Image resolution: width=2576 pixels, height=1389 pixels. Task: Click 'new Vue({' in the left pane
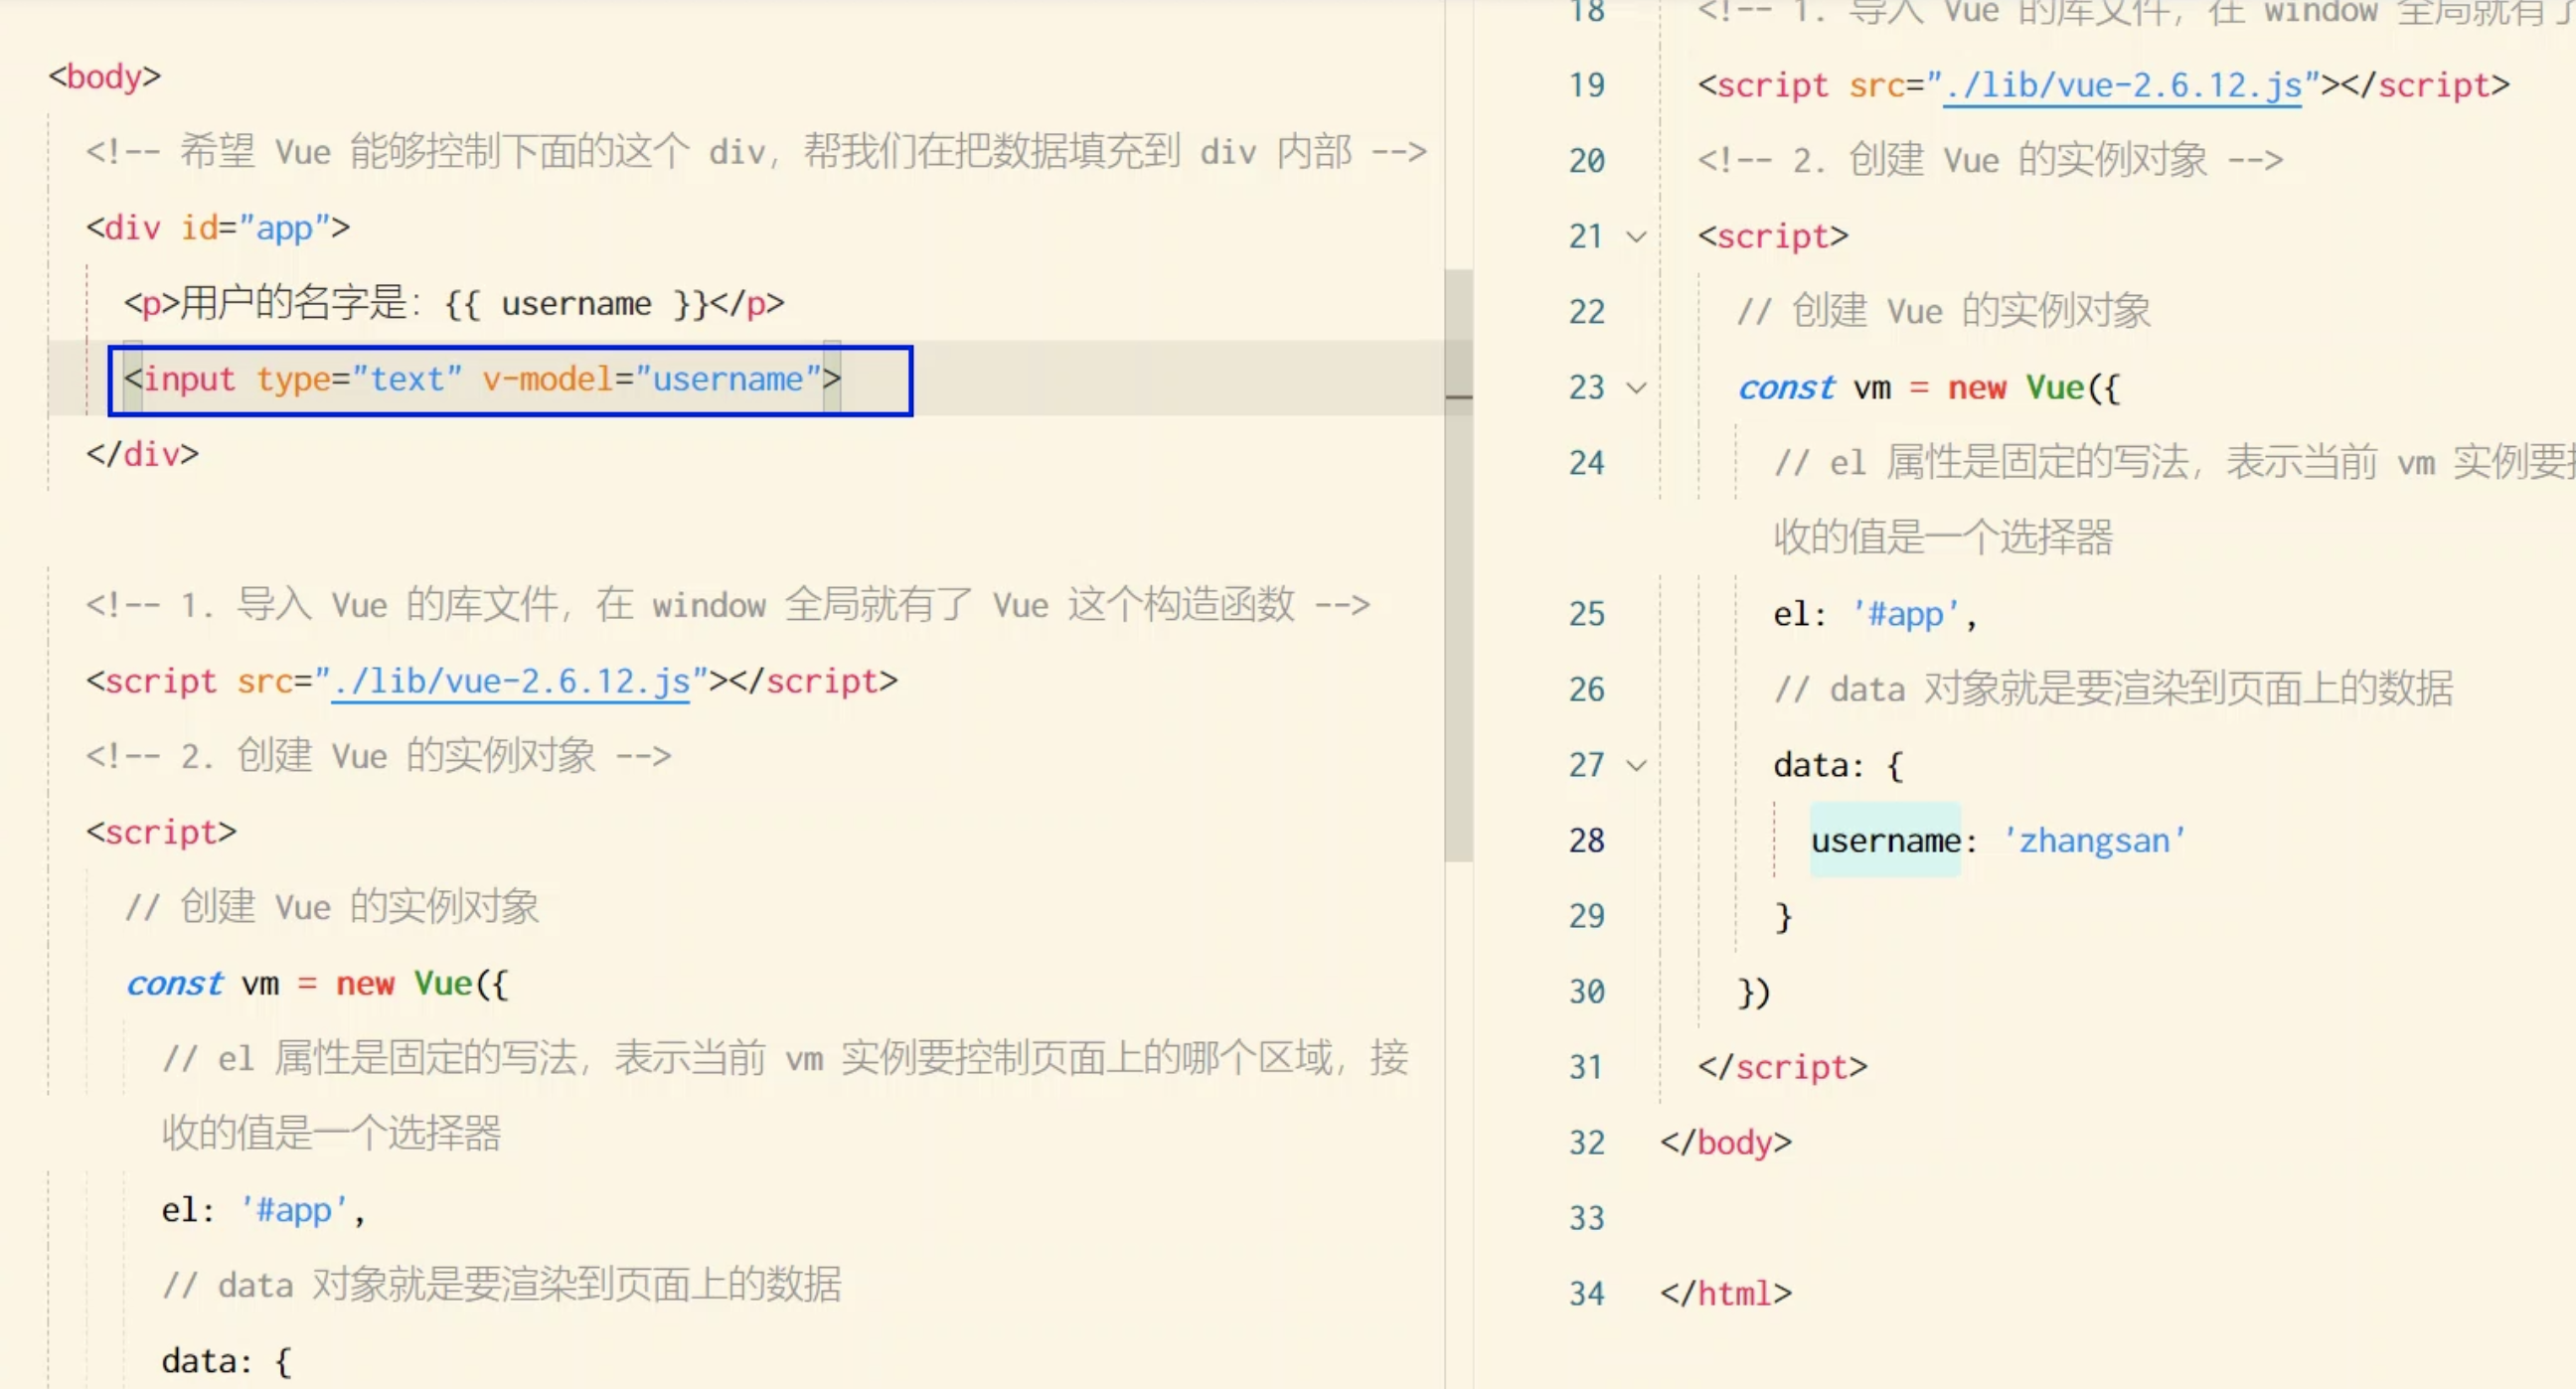click(421, 984)
